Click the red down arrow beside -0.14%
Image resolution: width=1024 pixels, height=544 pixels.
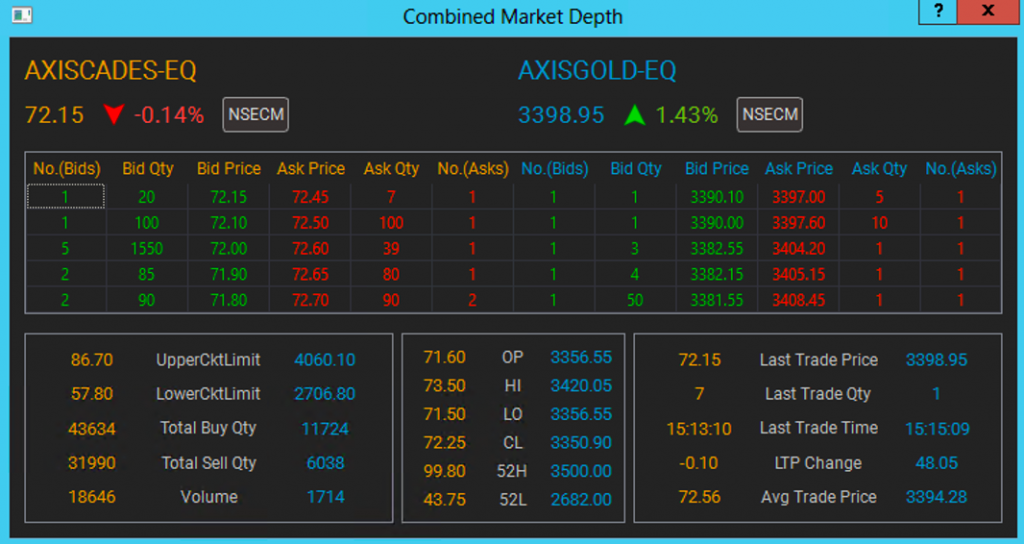point(114,115)
